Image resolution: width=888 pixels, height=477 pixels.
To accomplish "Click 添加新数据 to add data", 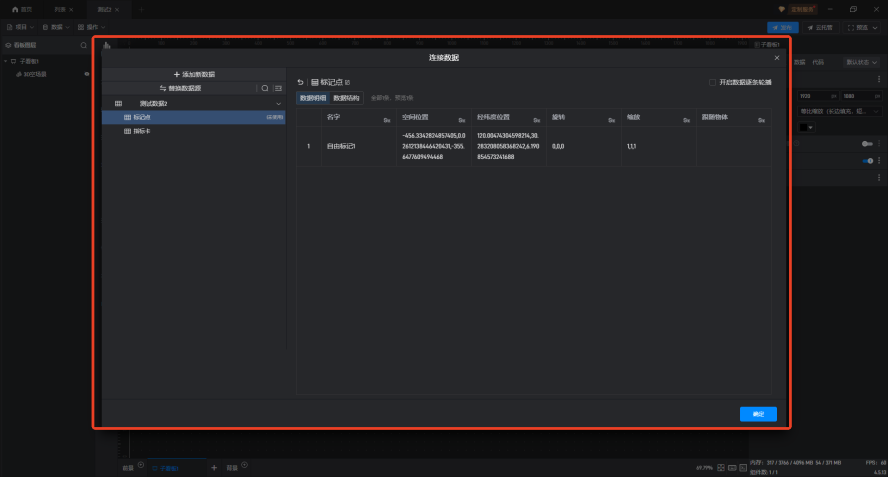I will click(x=194, y=75).
